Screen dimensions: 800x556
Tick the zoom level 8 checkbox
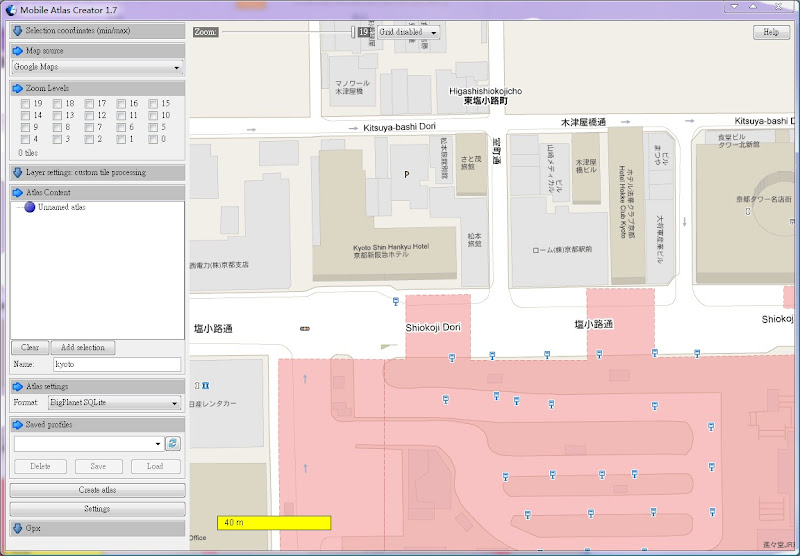57,128
